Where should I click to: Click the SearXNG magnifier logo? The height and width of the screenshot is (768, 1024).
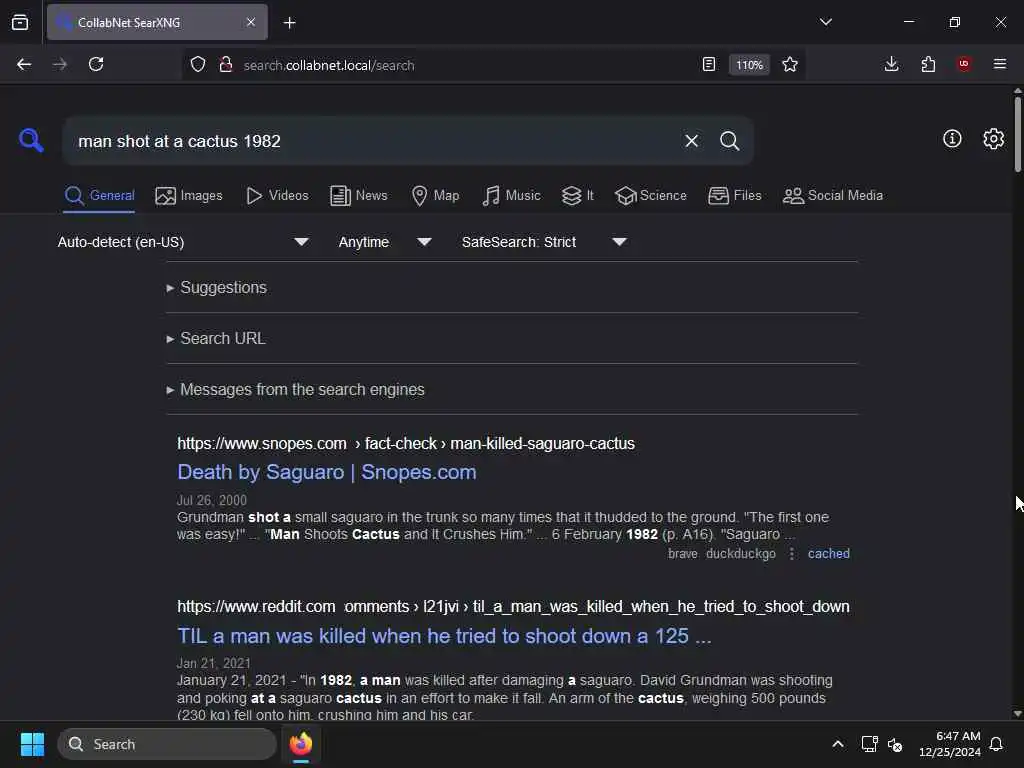[x=31, y=140]
